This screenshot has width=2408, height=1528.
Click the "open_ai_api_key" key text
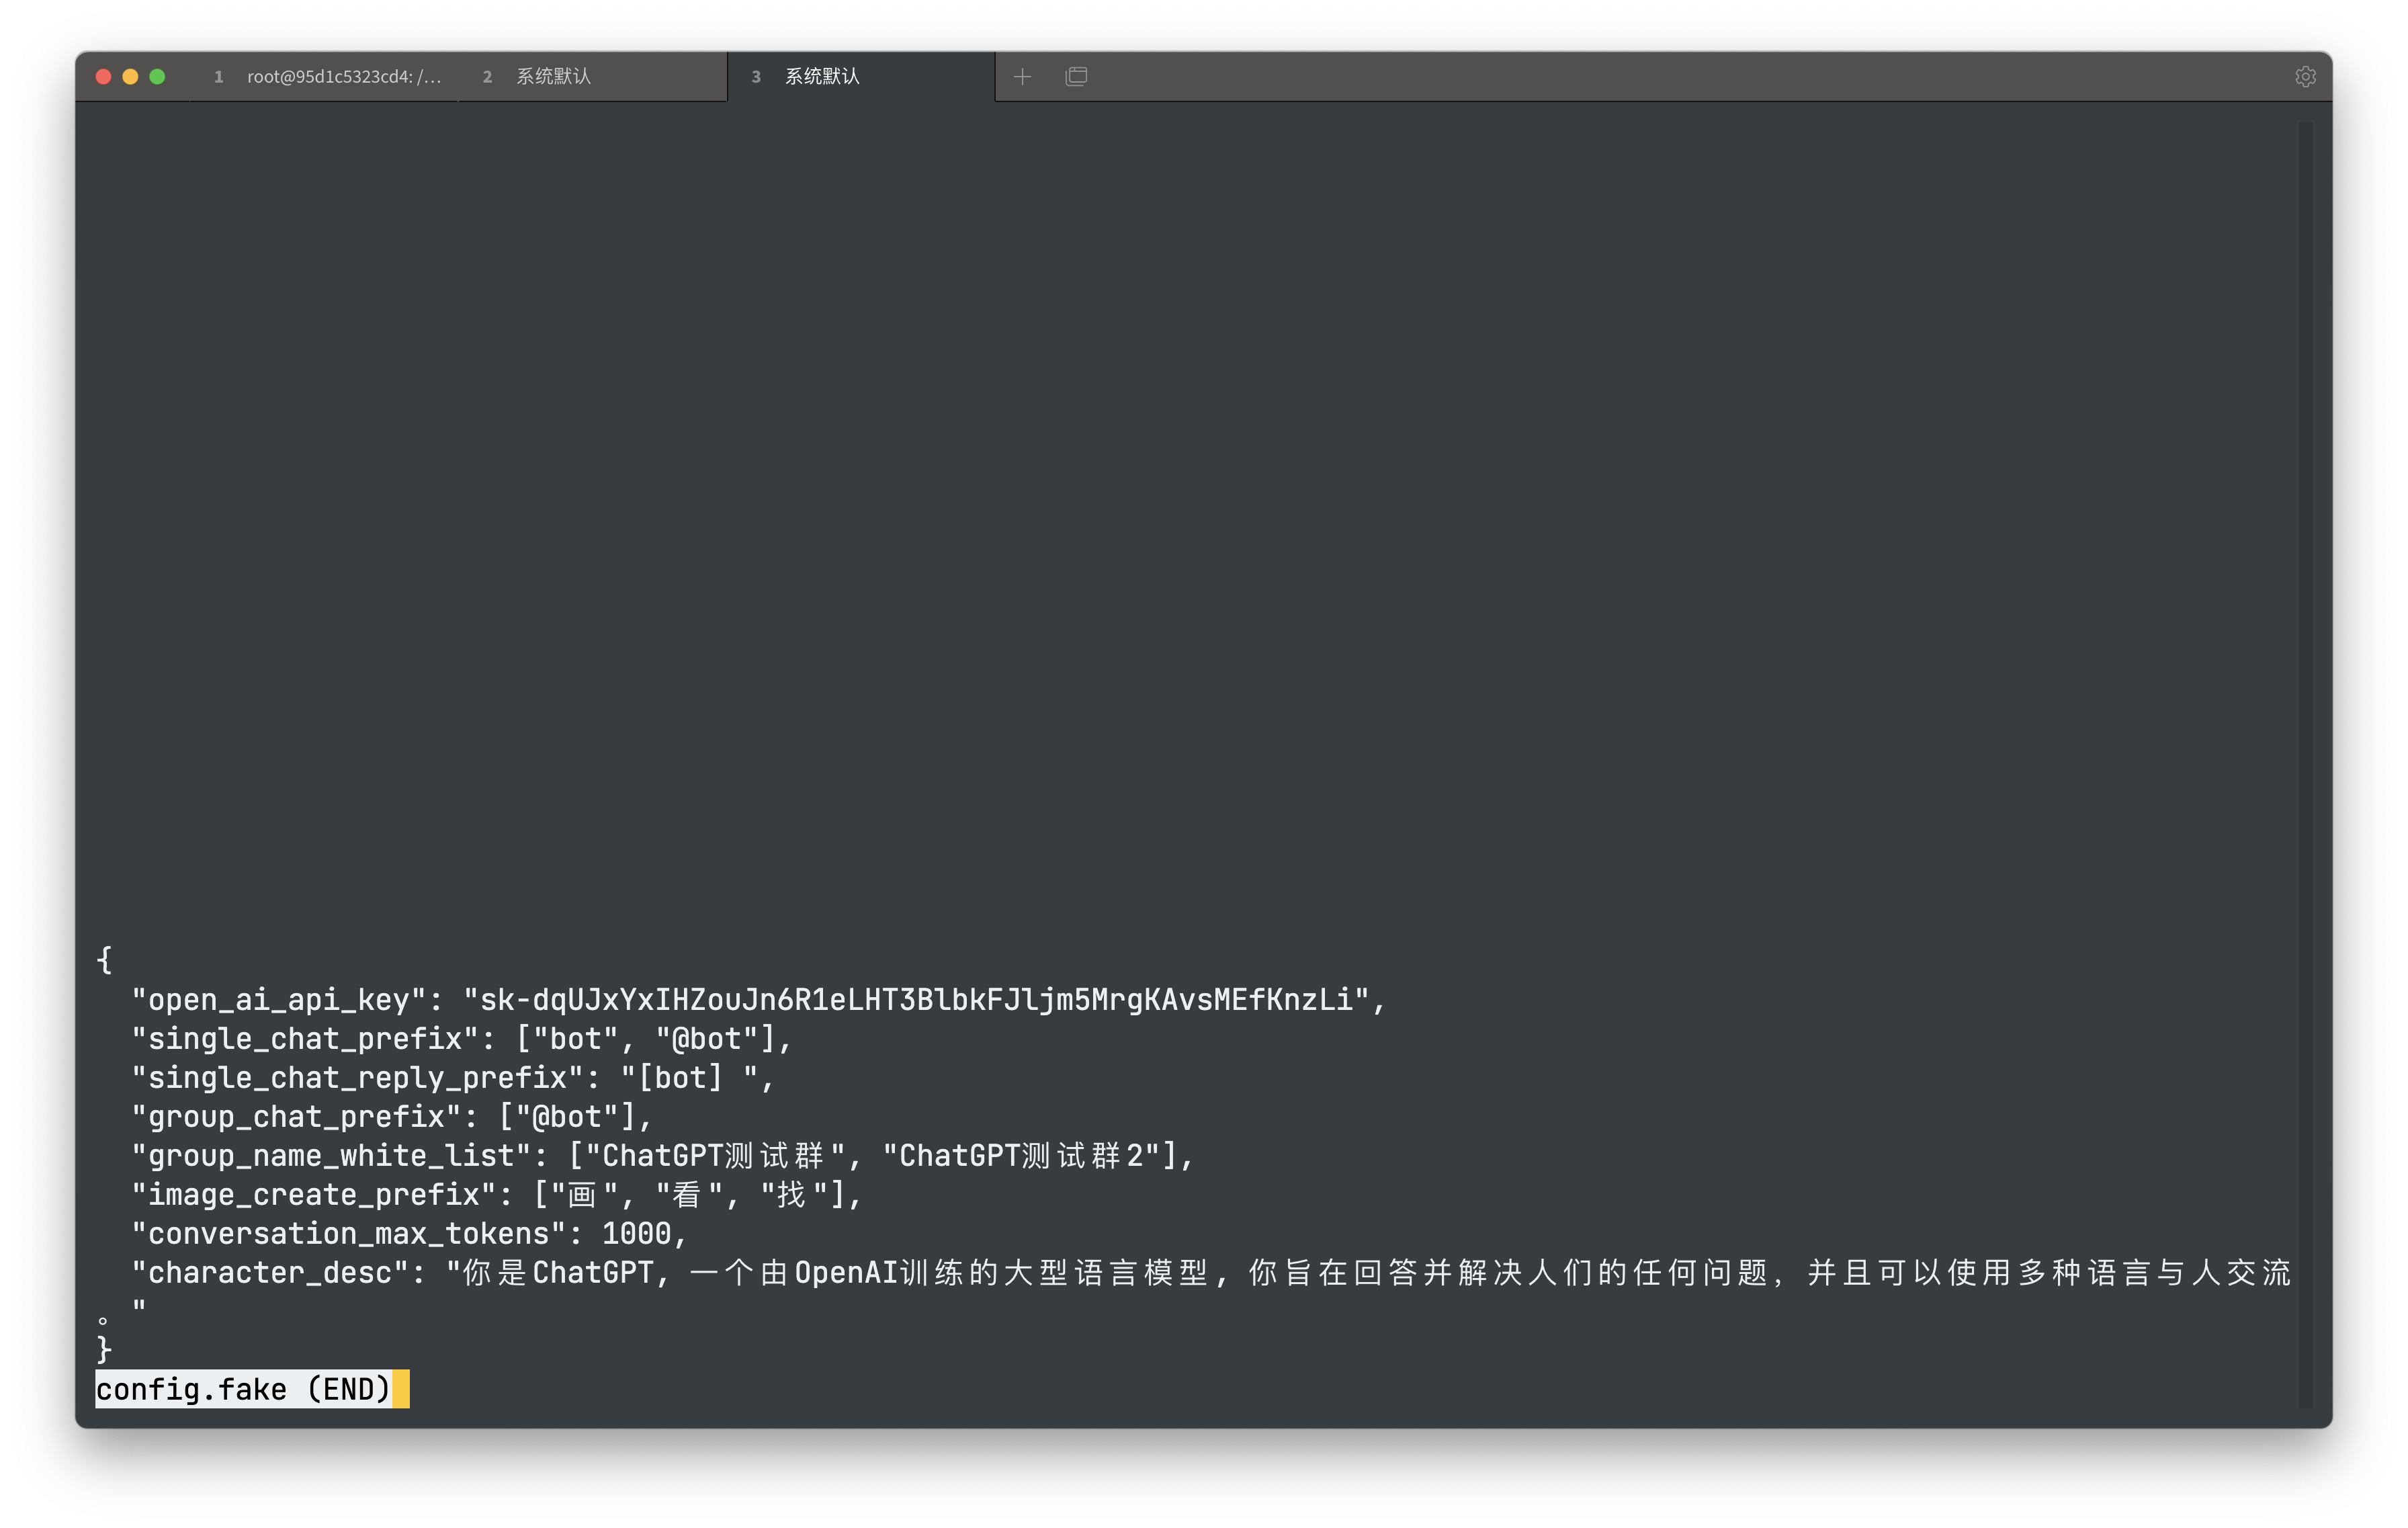tap(279, 1000)
